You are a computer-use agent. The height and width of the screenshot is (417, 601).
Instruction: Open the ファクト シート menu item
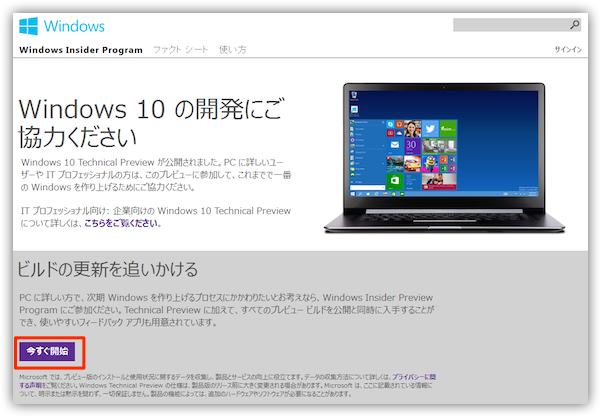point(180,49)
